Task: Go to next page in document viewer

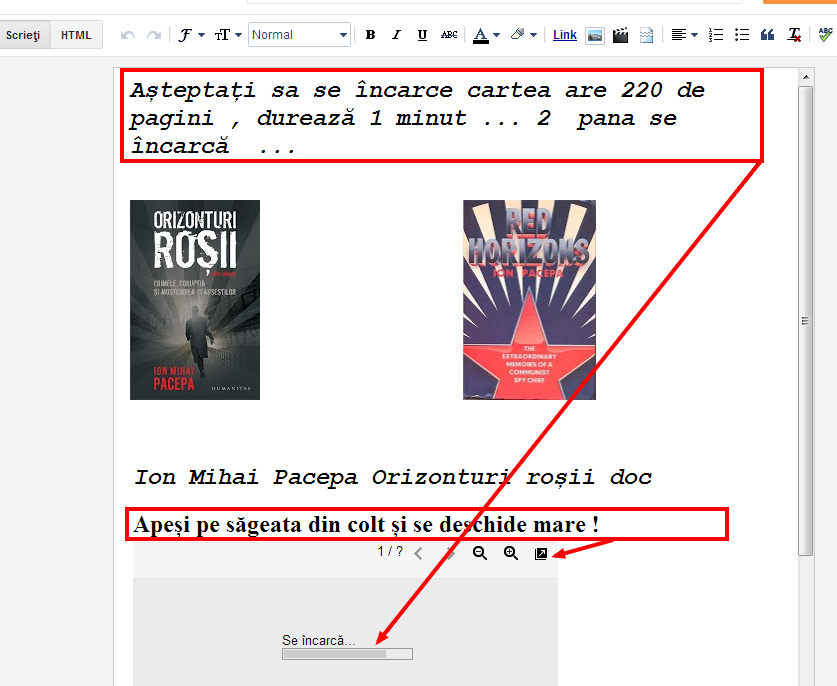Action: click(449, 553)
